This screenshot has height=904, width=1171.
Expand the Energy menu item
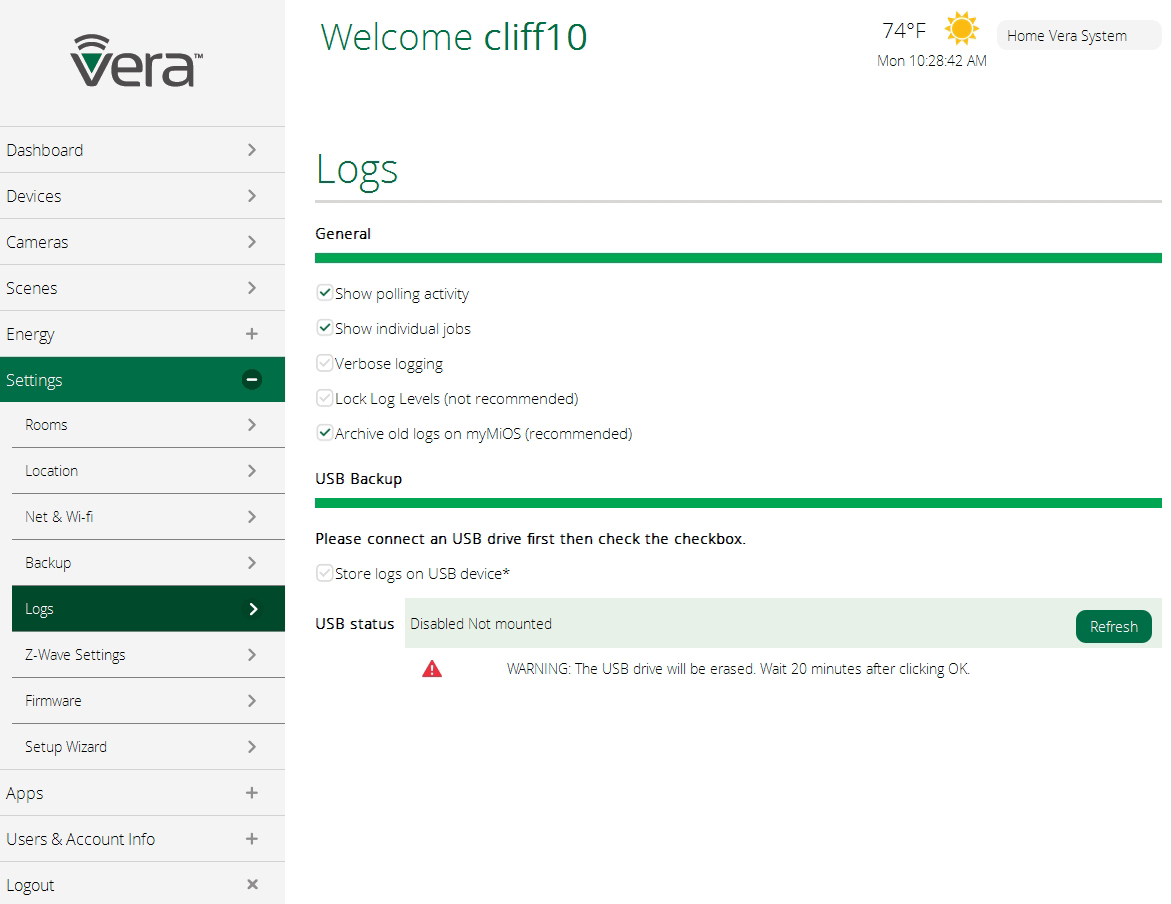[142, 334]
